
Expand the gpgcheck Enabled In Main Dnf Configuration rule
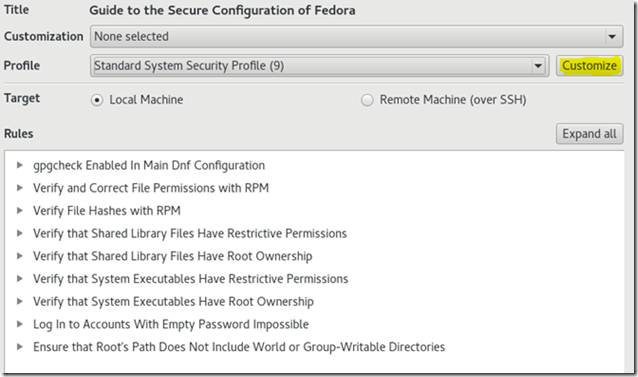[x=19, y=165]
